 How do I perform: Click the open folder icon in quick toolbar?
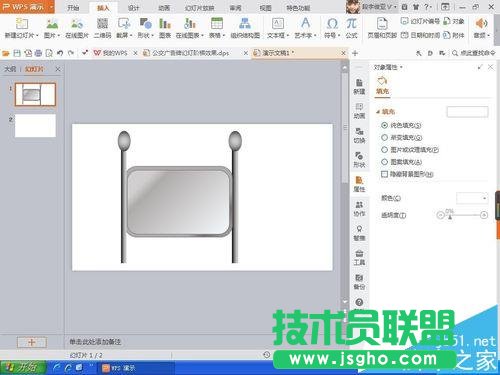pyautogui.click(x=5, y=53)
